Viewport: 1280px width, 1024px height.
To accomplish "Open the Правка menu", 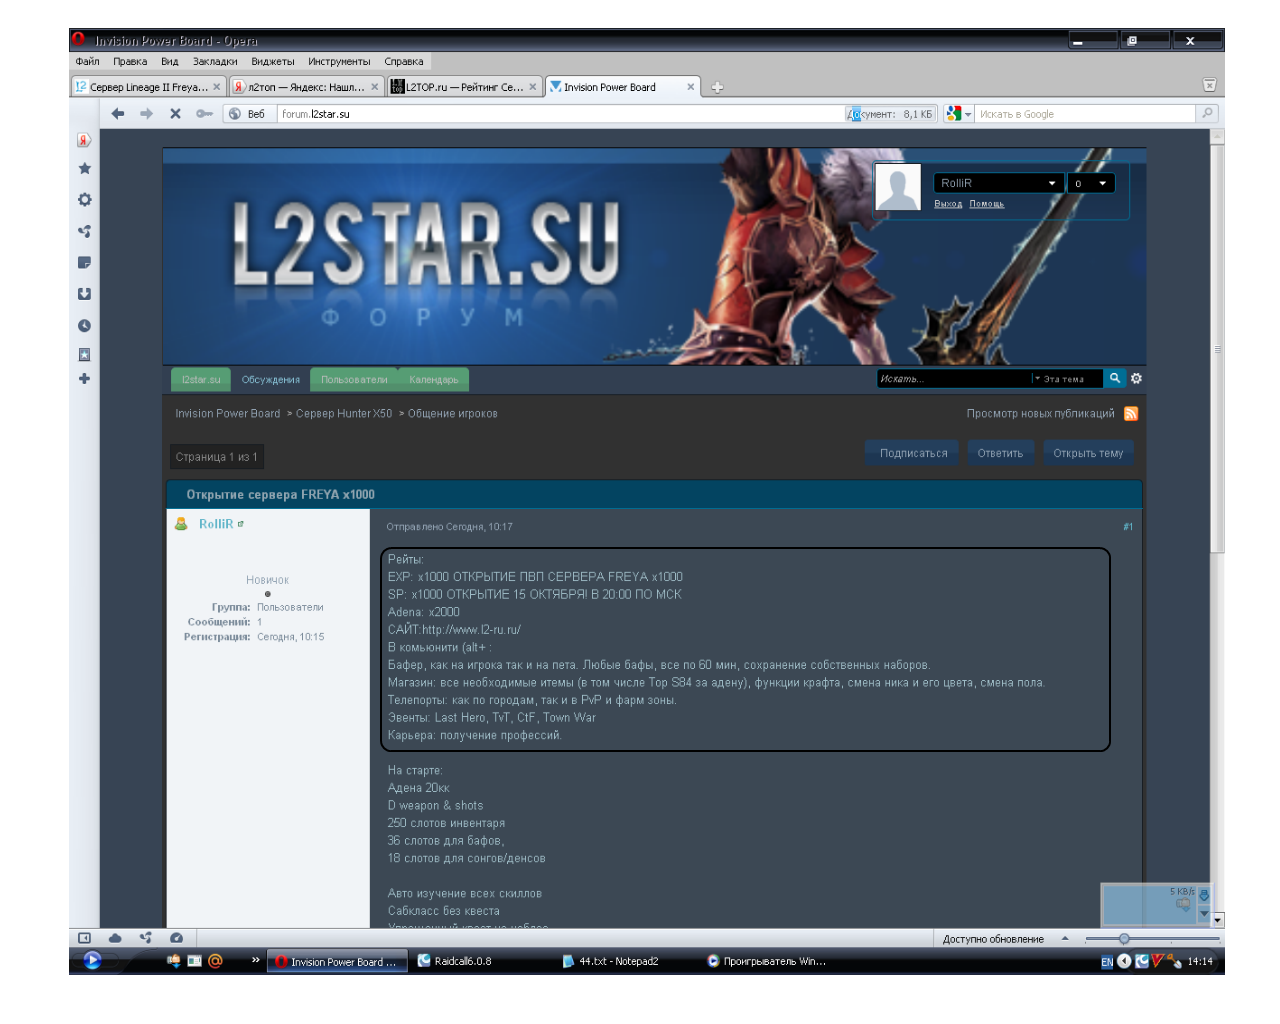I will 130,62.
